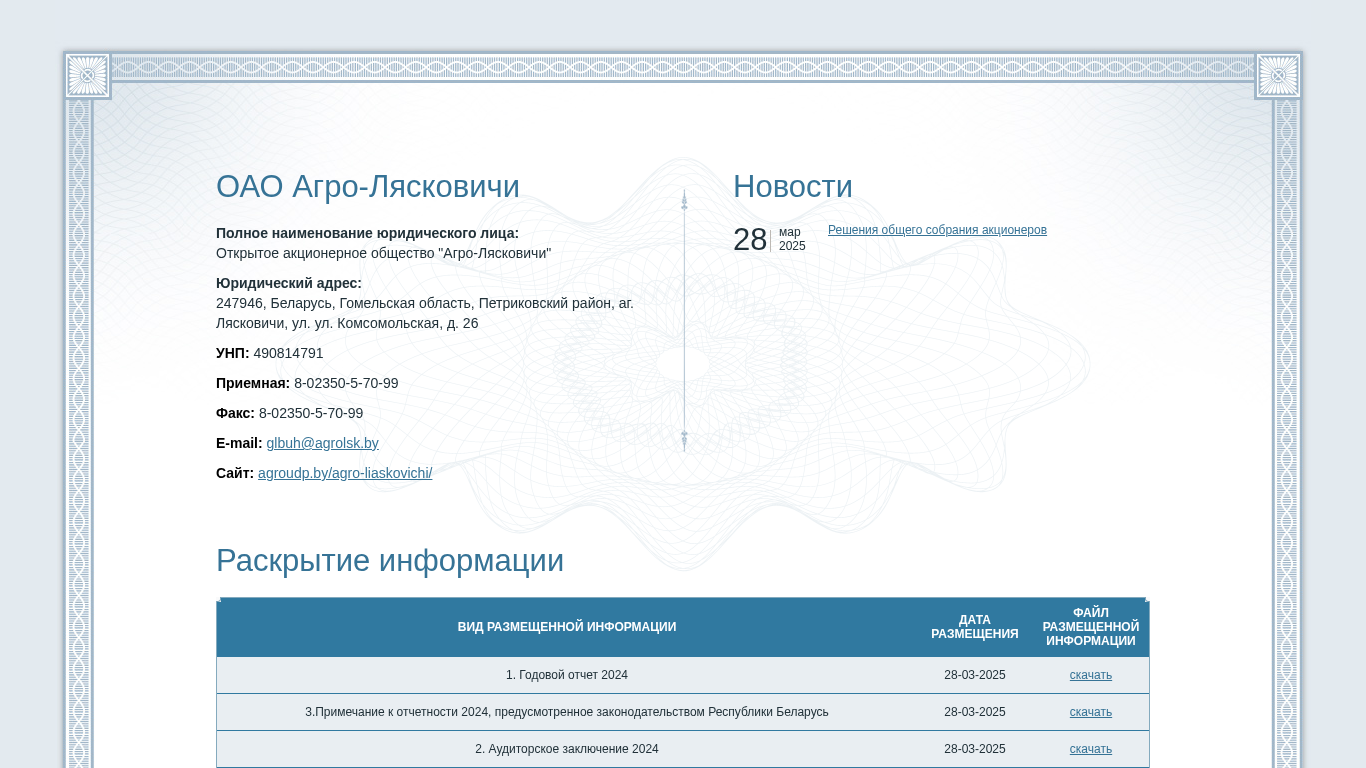Download the Годовой отчет 2024 file
Screen dimensions: 1366x768
pos(1090,675)
